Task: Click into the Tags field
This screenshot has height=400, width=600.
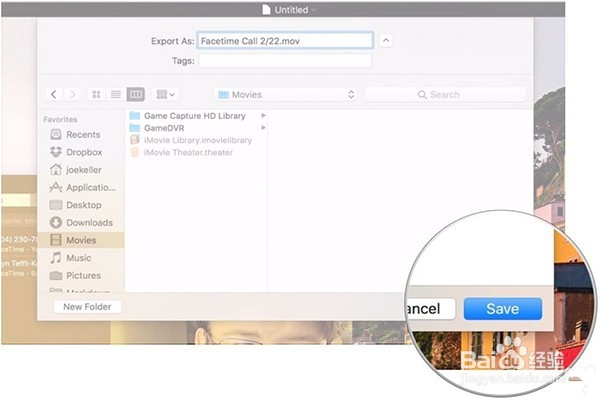Action: [285, 60]
